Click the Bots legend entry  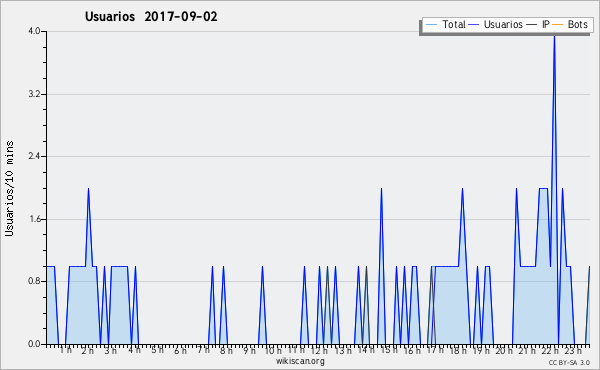[570, 24]
